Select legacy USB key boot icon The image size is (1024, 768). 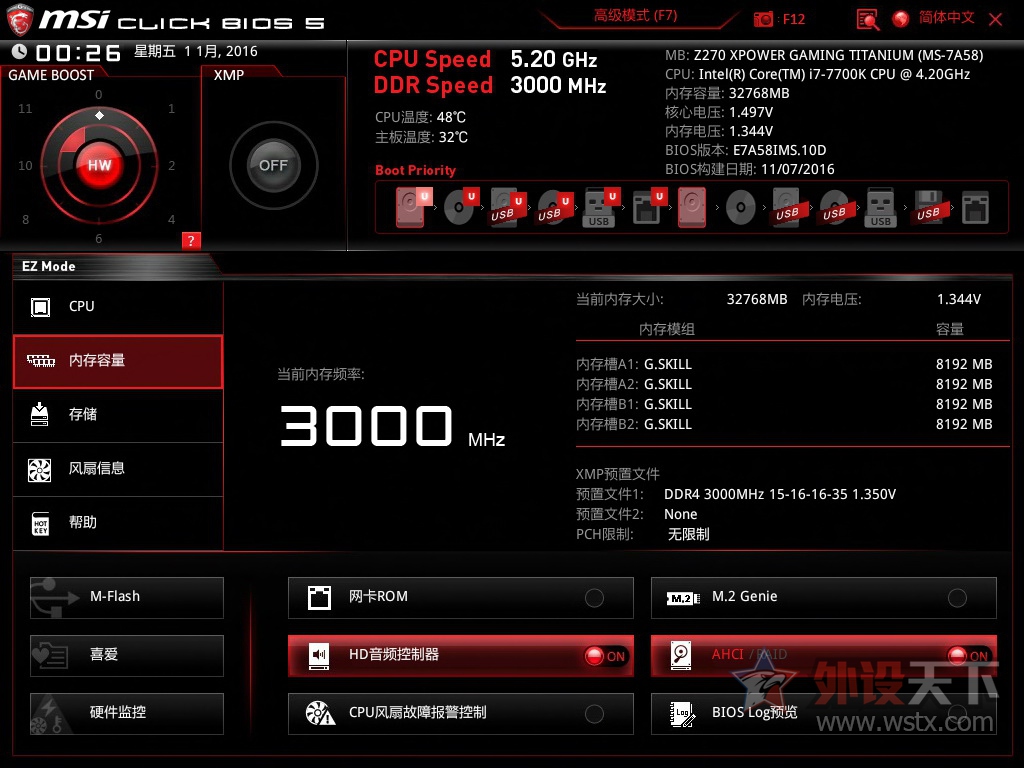pos(880,208)
